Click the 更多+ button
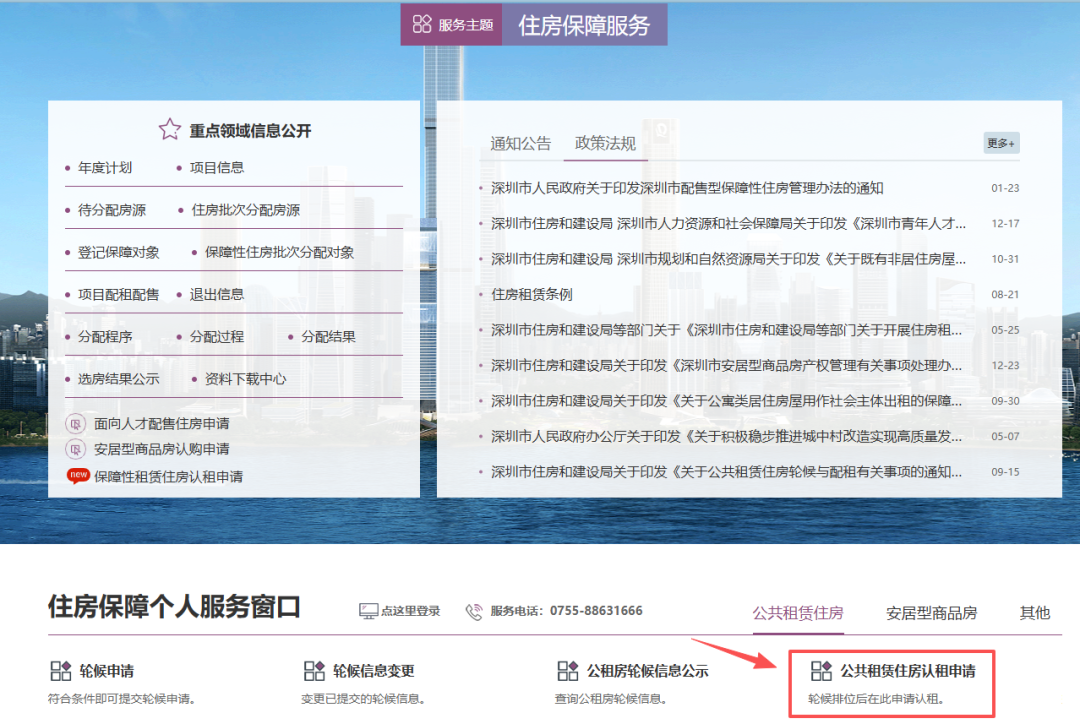This screenshot has height=724, width=1080. pyautogui.click(x=1001, y=143)
